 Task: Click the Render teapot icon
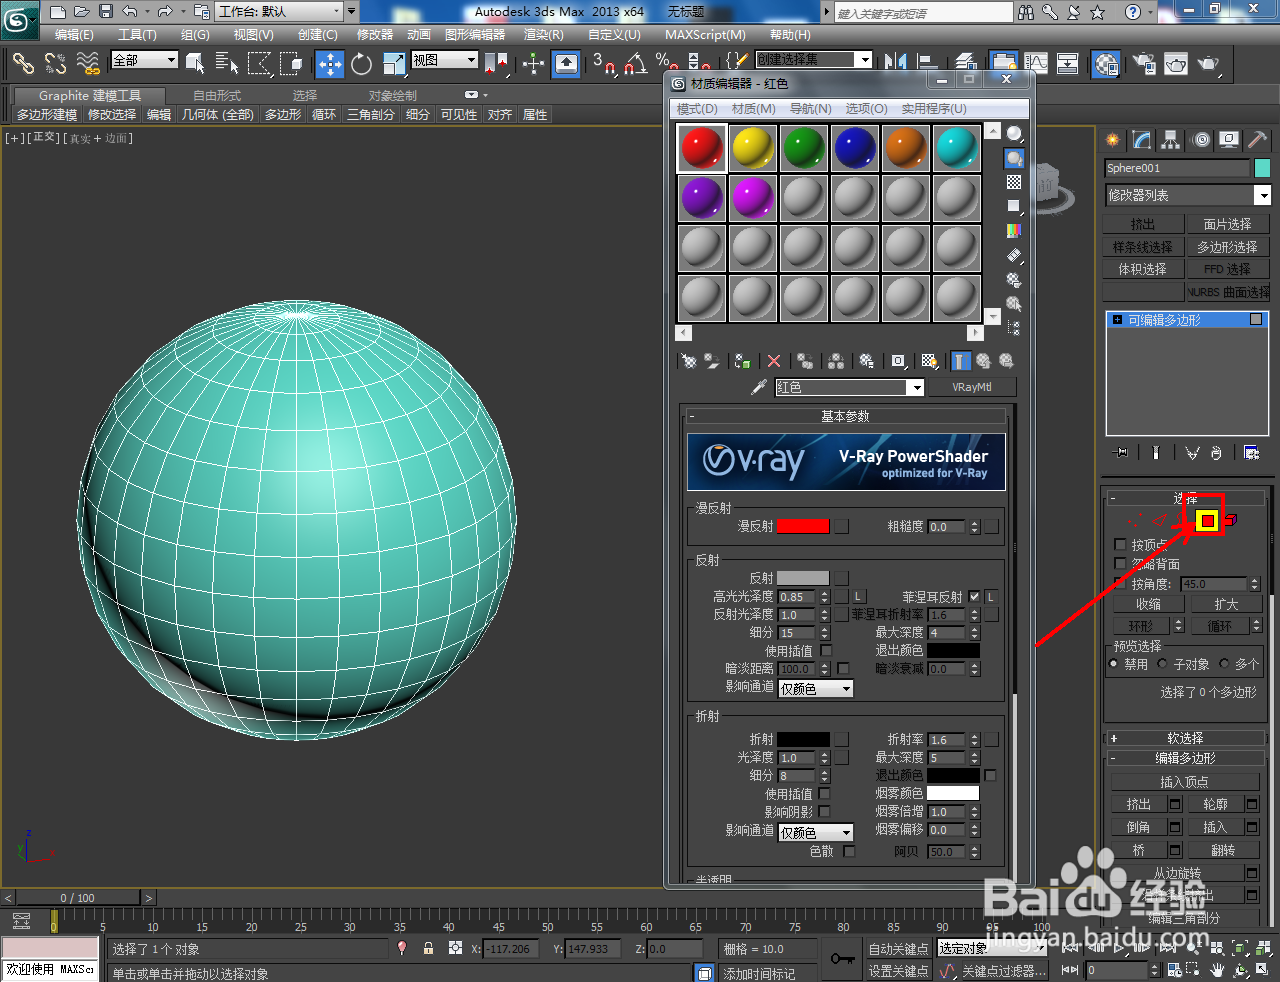point(1208,64)
